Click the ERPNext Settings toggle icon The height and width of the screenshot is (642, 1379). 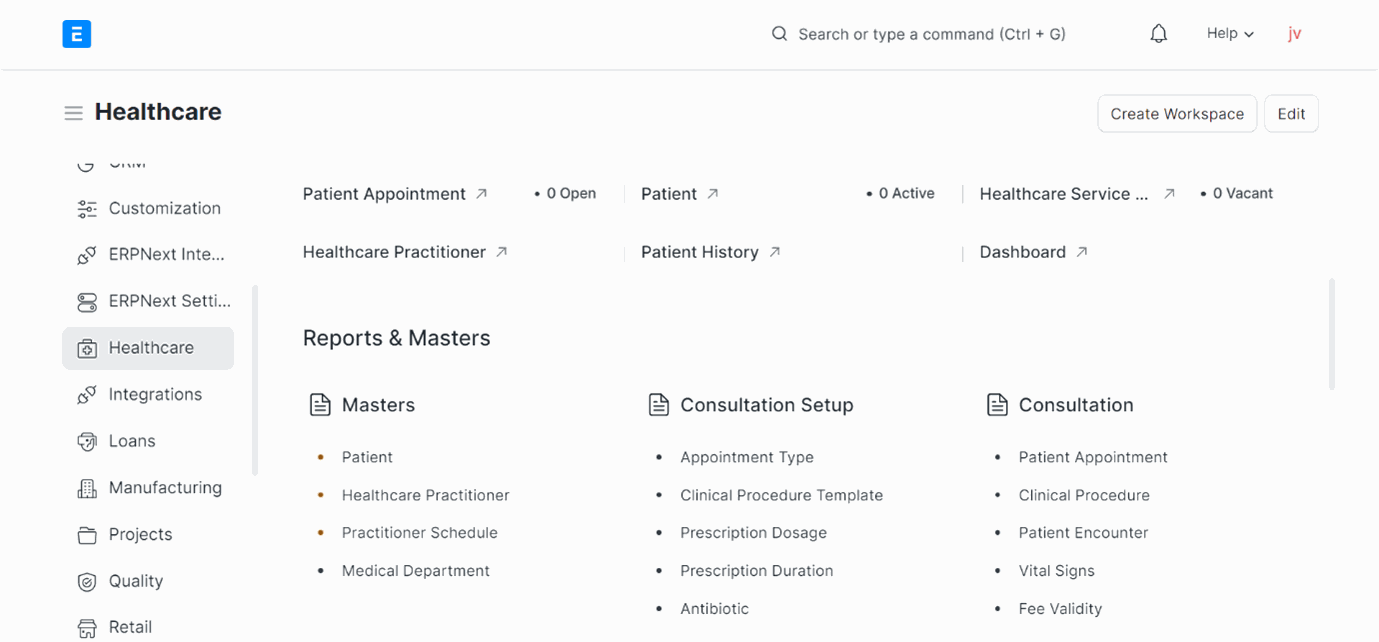click(87, 302)
